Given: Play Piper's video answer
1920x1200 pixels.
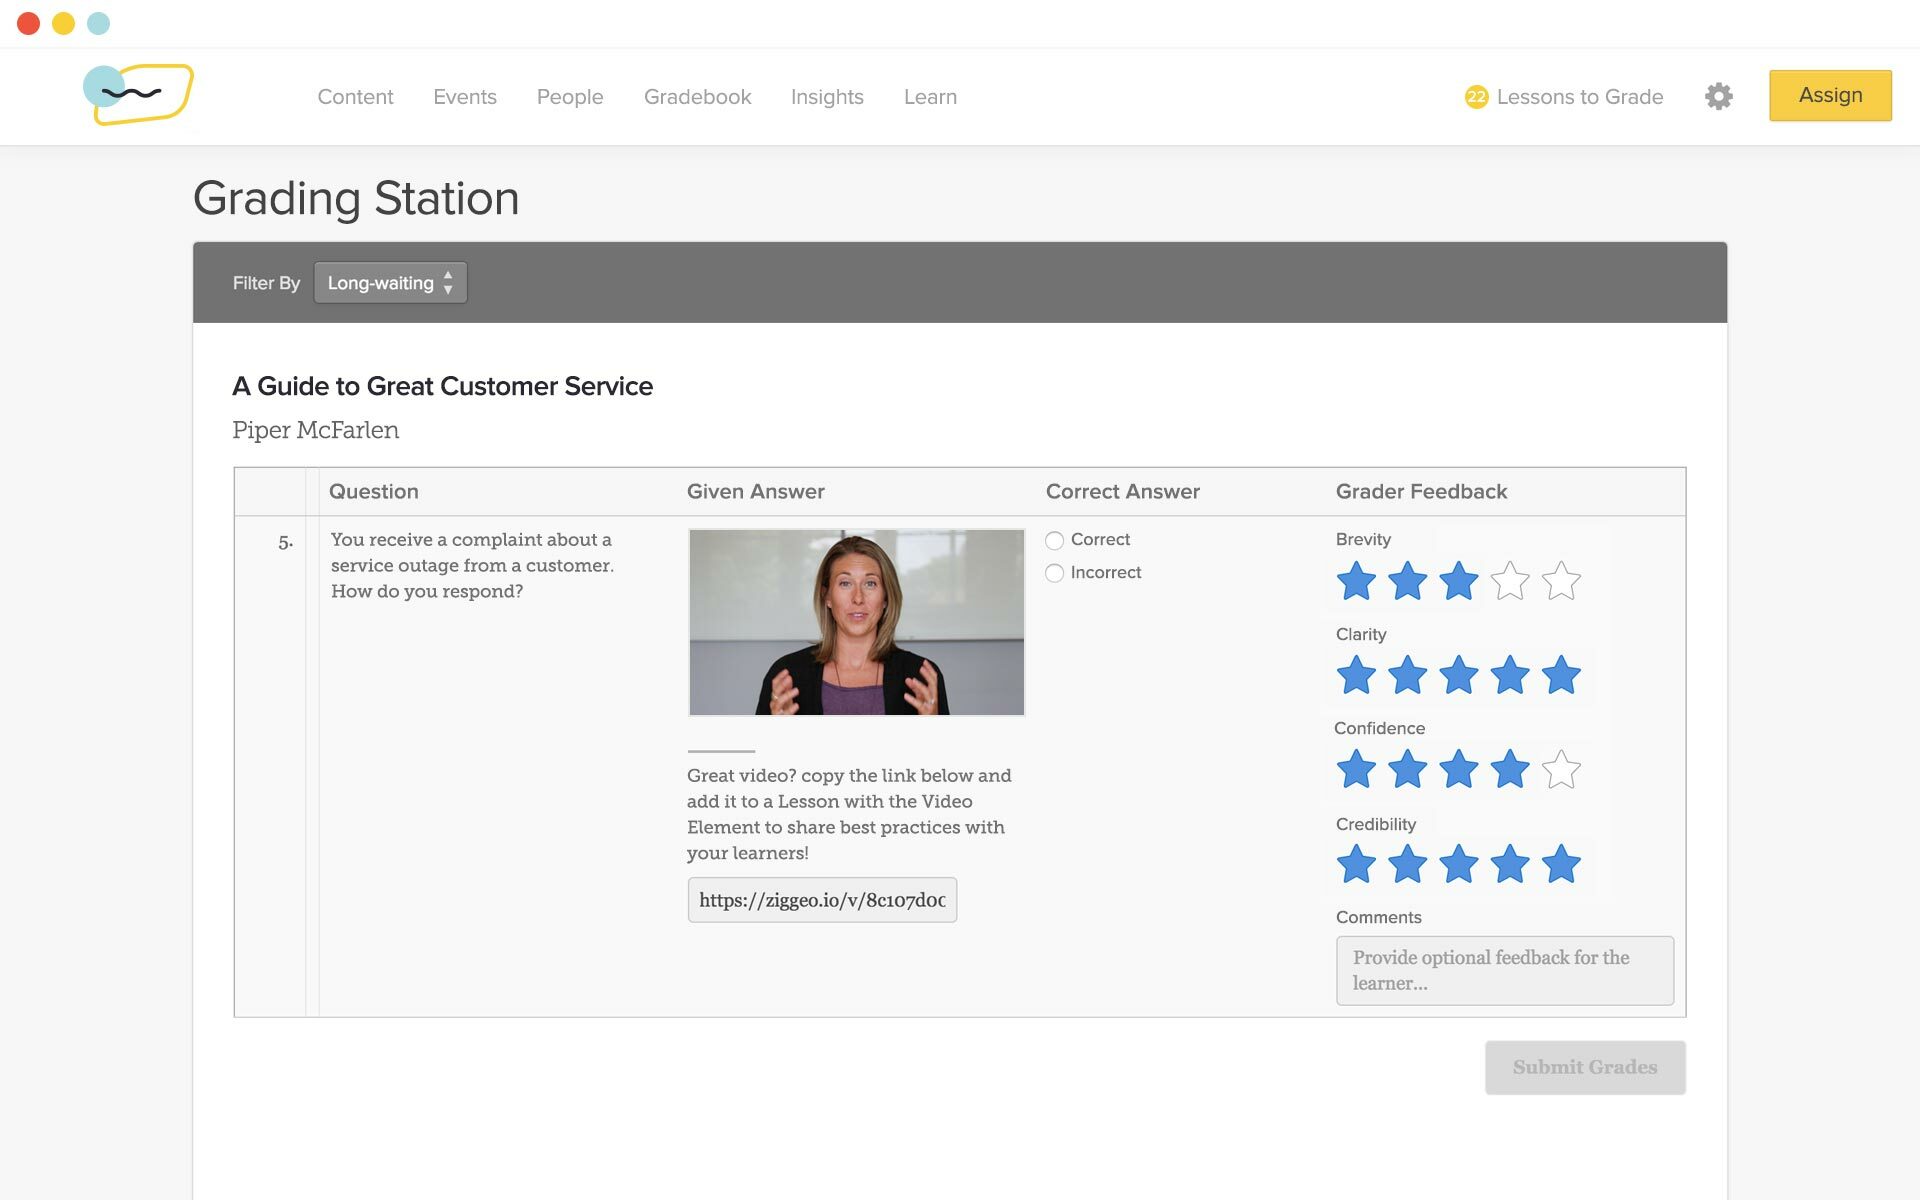Looking at the screenshot, I should pyautogui.click(x=855, y=622).
